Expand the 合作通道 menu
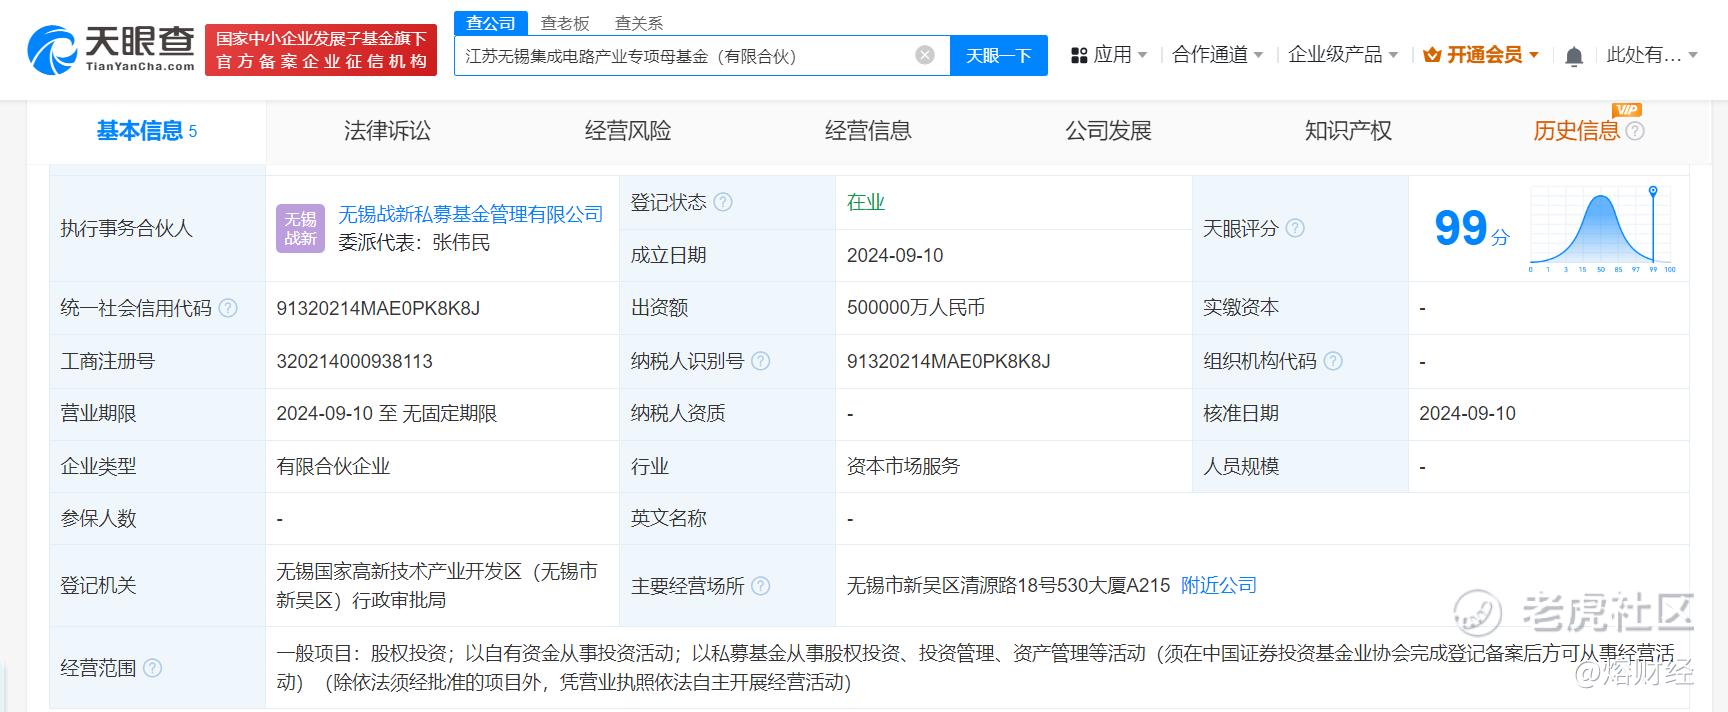The height and width of the screenshot is (712, 1728). [1217, 55]
